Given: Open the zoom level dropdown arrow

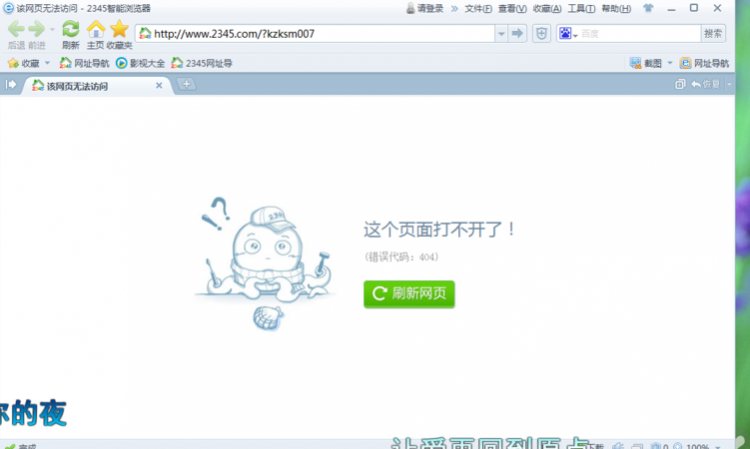Looking at the screenshot, I should point(717,447).
